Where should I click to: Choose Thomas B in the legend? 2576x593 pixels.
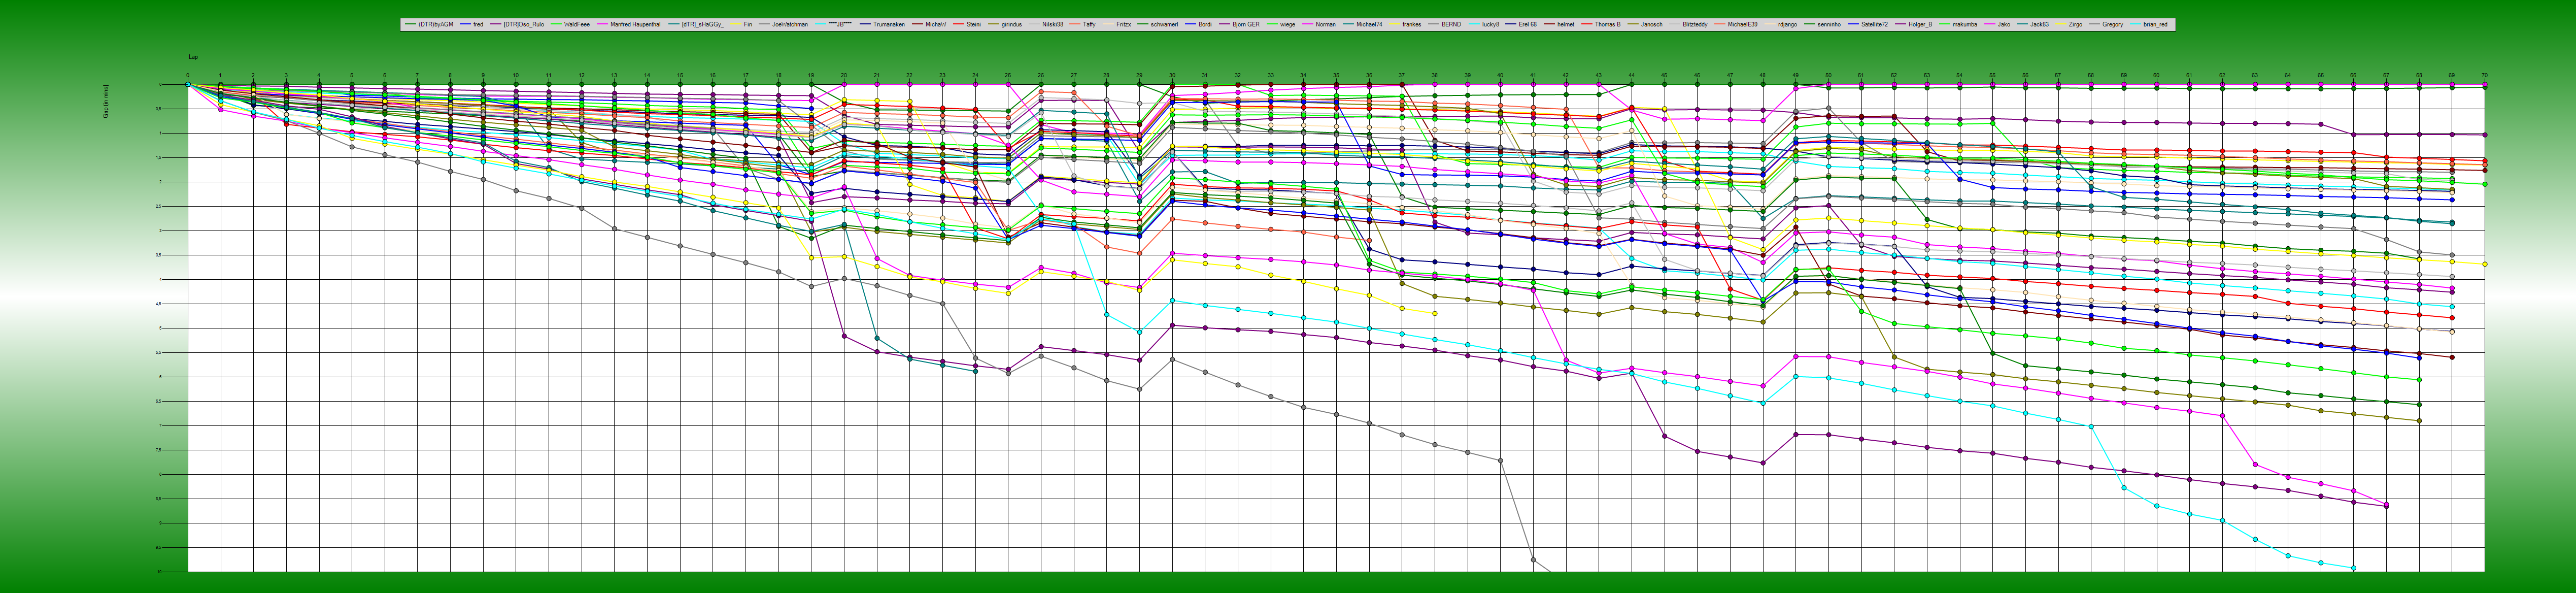(1608, 24)
